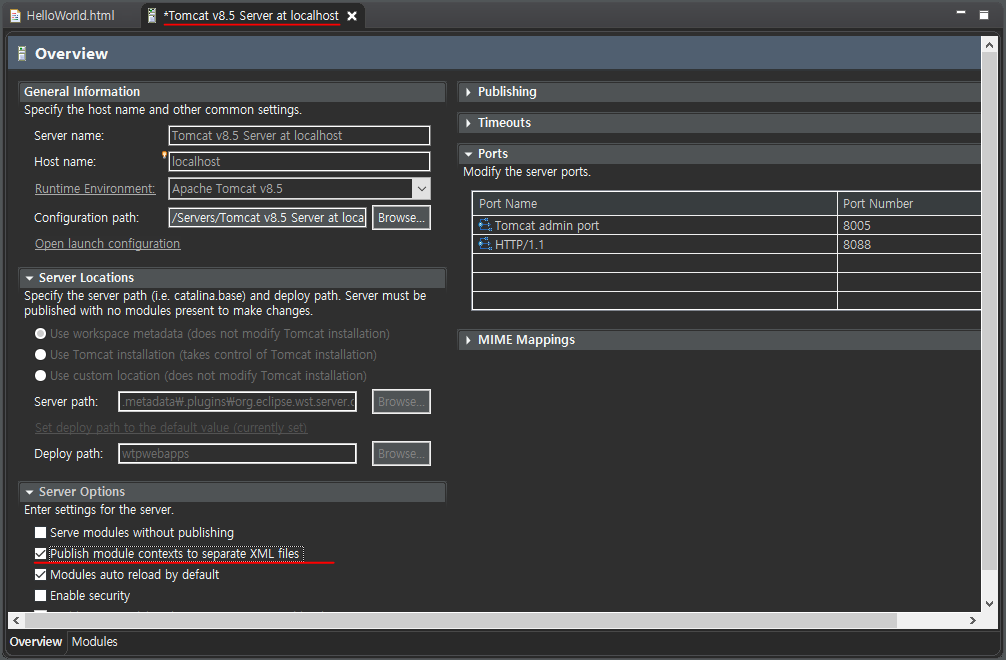Click the server icon beside Overview heading
The height and width of the screenshot is (660, 1006).
coord(22,54)
